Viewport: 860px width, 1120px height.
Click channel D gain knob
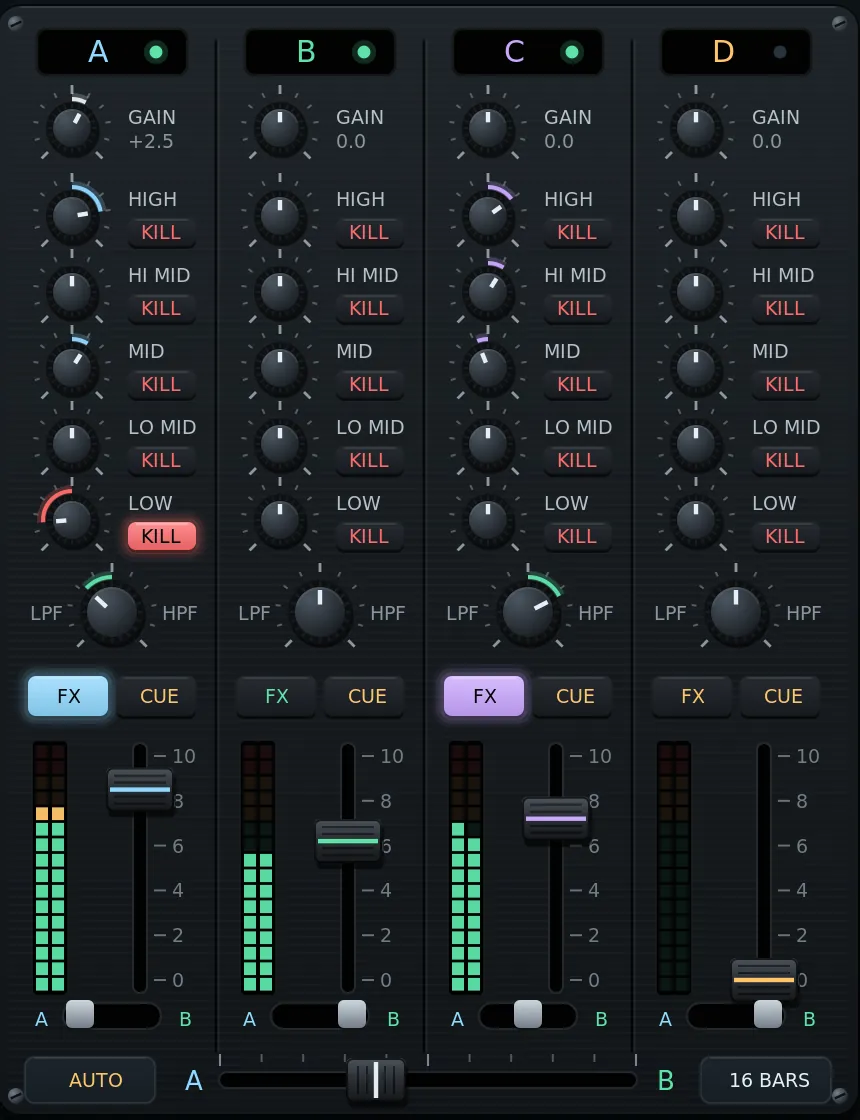point(696,129)
